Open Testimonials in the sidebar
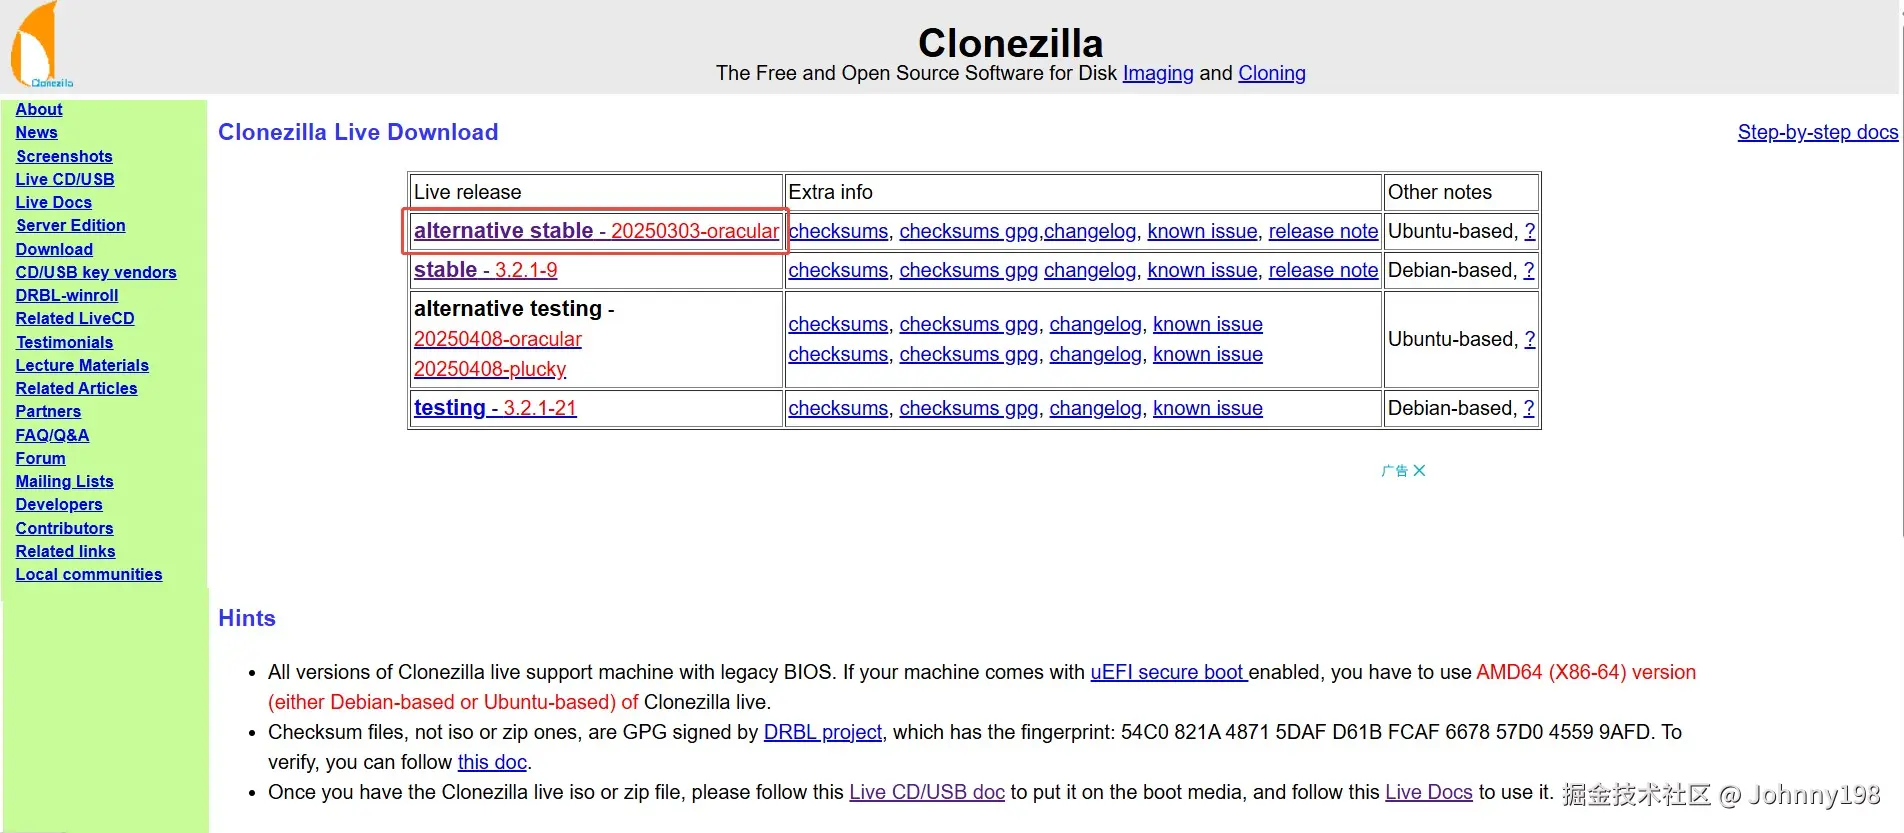Viewport: 1904px width, 833px height. 65,342
